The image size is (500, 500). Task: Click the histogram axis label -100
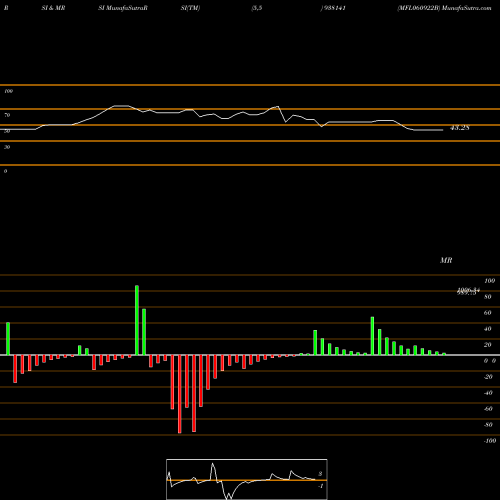[x=490, y=441]
